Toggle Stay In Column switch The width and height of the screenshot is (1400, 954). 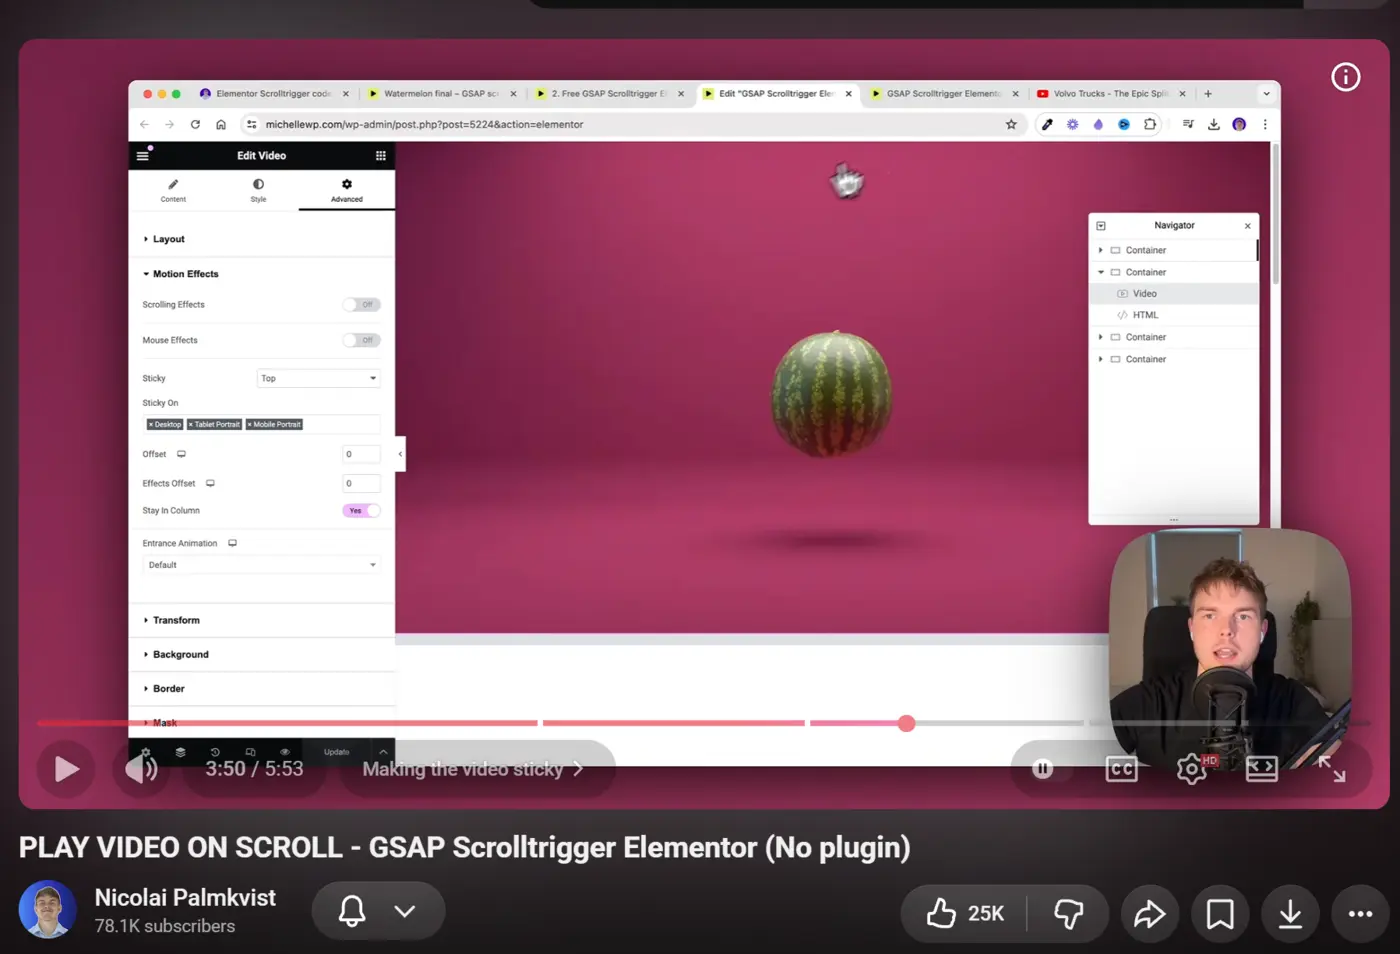point(361,511)
